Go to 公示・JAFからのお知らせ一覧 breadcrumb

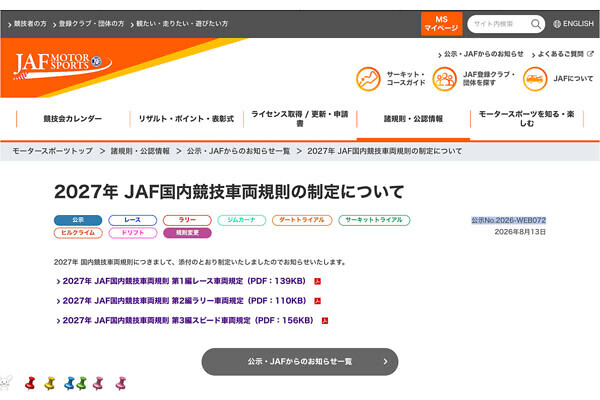point(238,151)
